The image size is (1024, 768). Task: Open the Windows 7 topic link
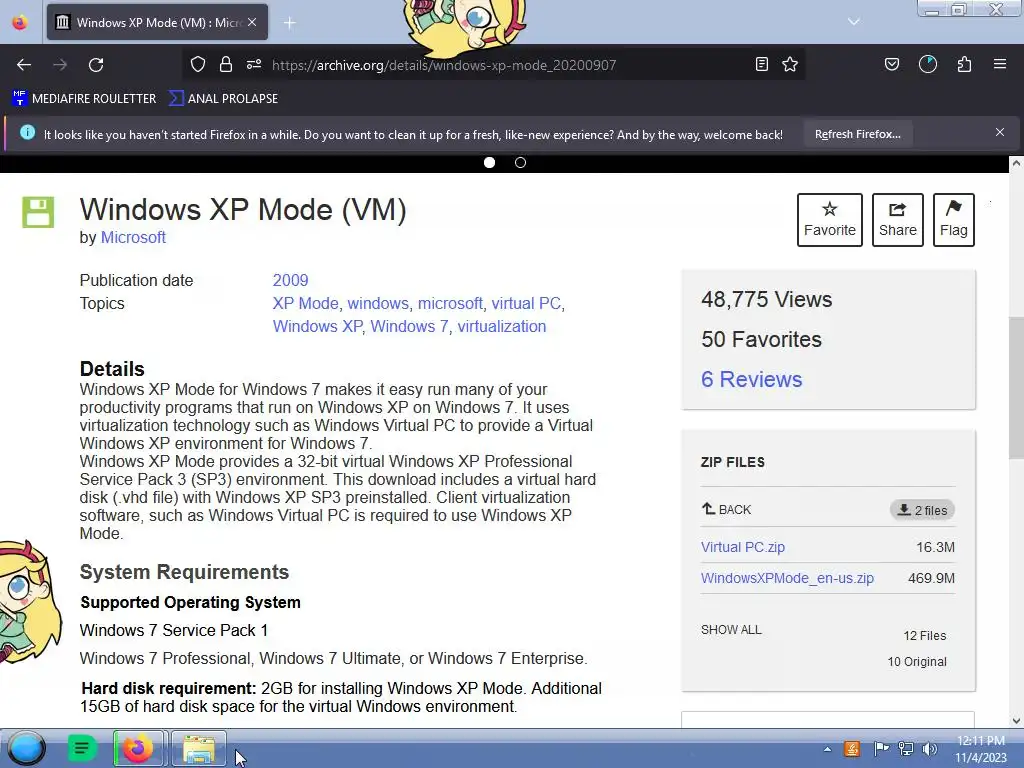coord(409,326)
